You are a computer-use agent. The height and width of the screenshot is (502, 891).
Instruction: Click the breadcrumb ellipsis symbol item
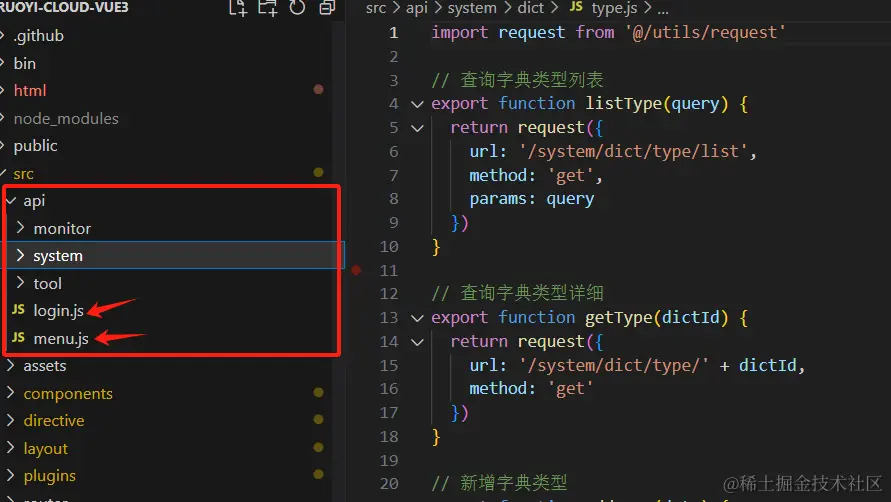[x=663, y=9]
